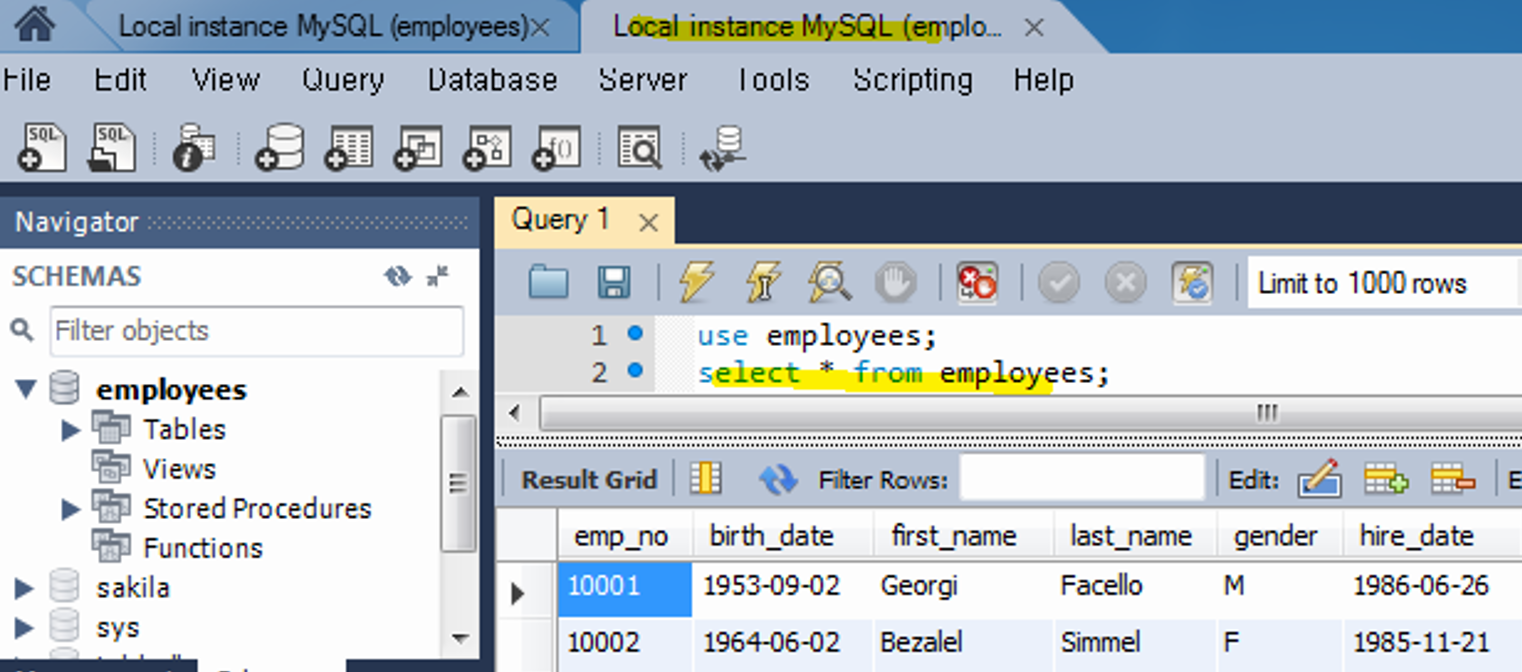Image resolution: width=1522 pixels, height=672 pixels.
Task: Open SQL script file icon
Action: point(111,147)
